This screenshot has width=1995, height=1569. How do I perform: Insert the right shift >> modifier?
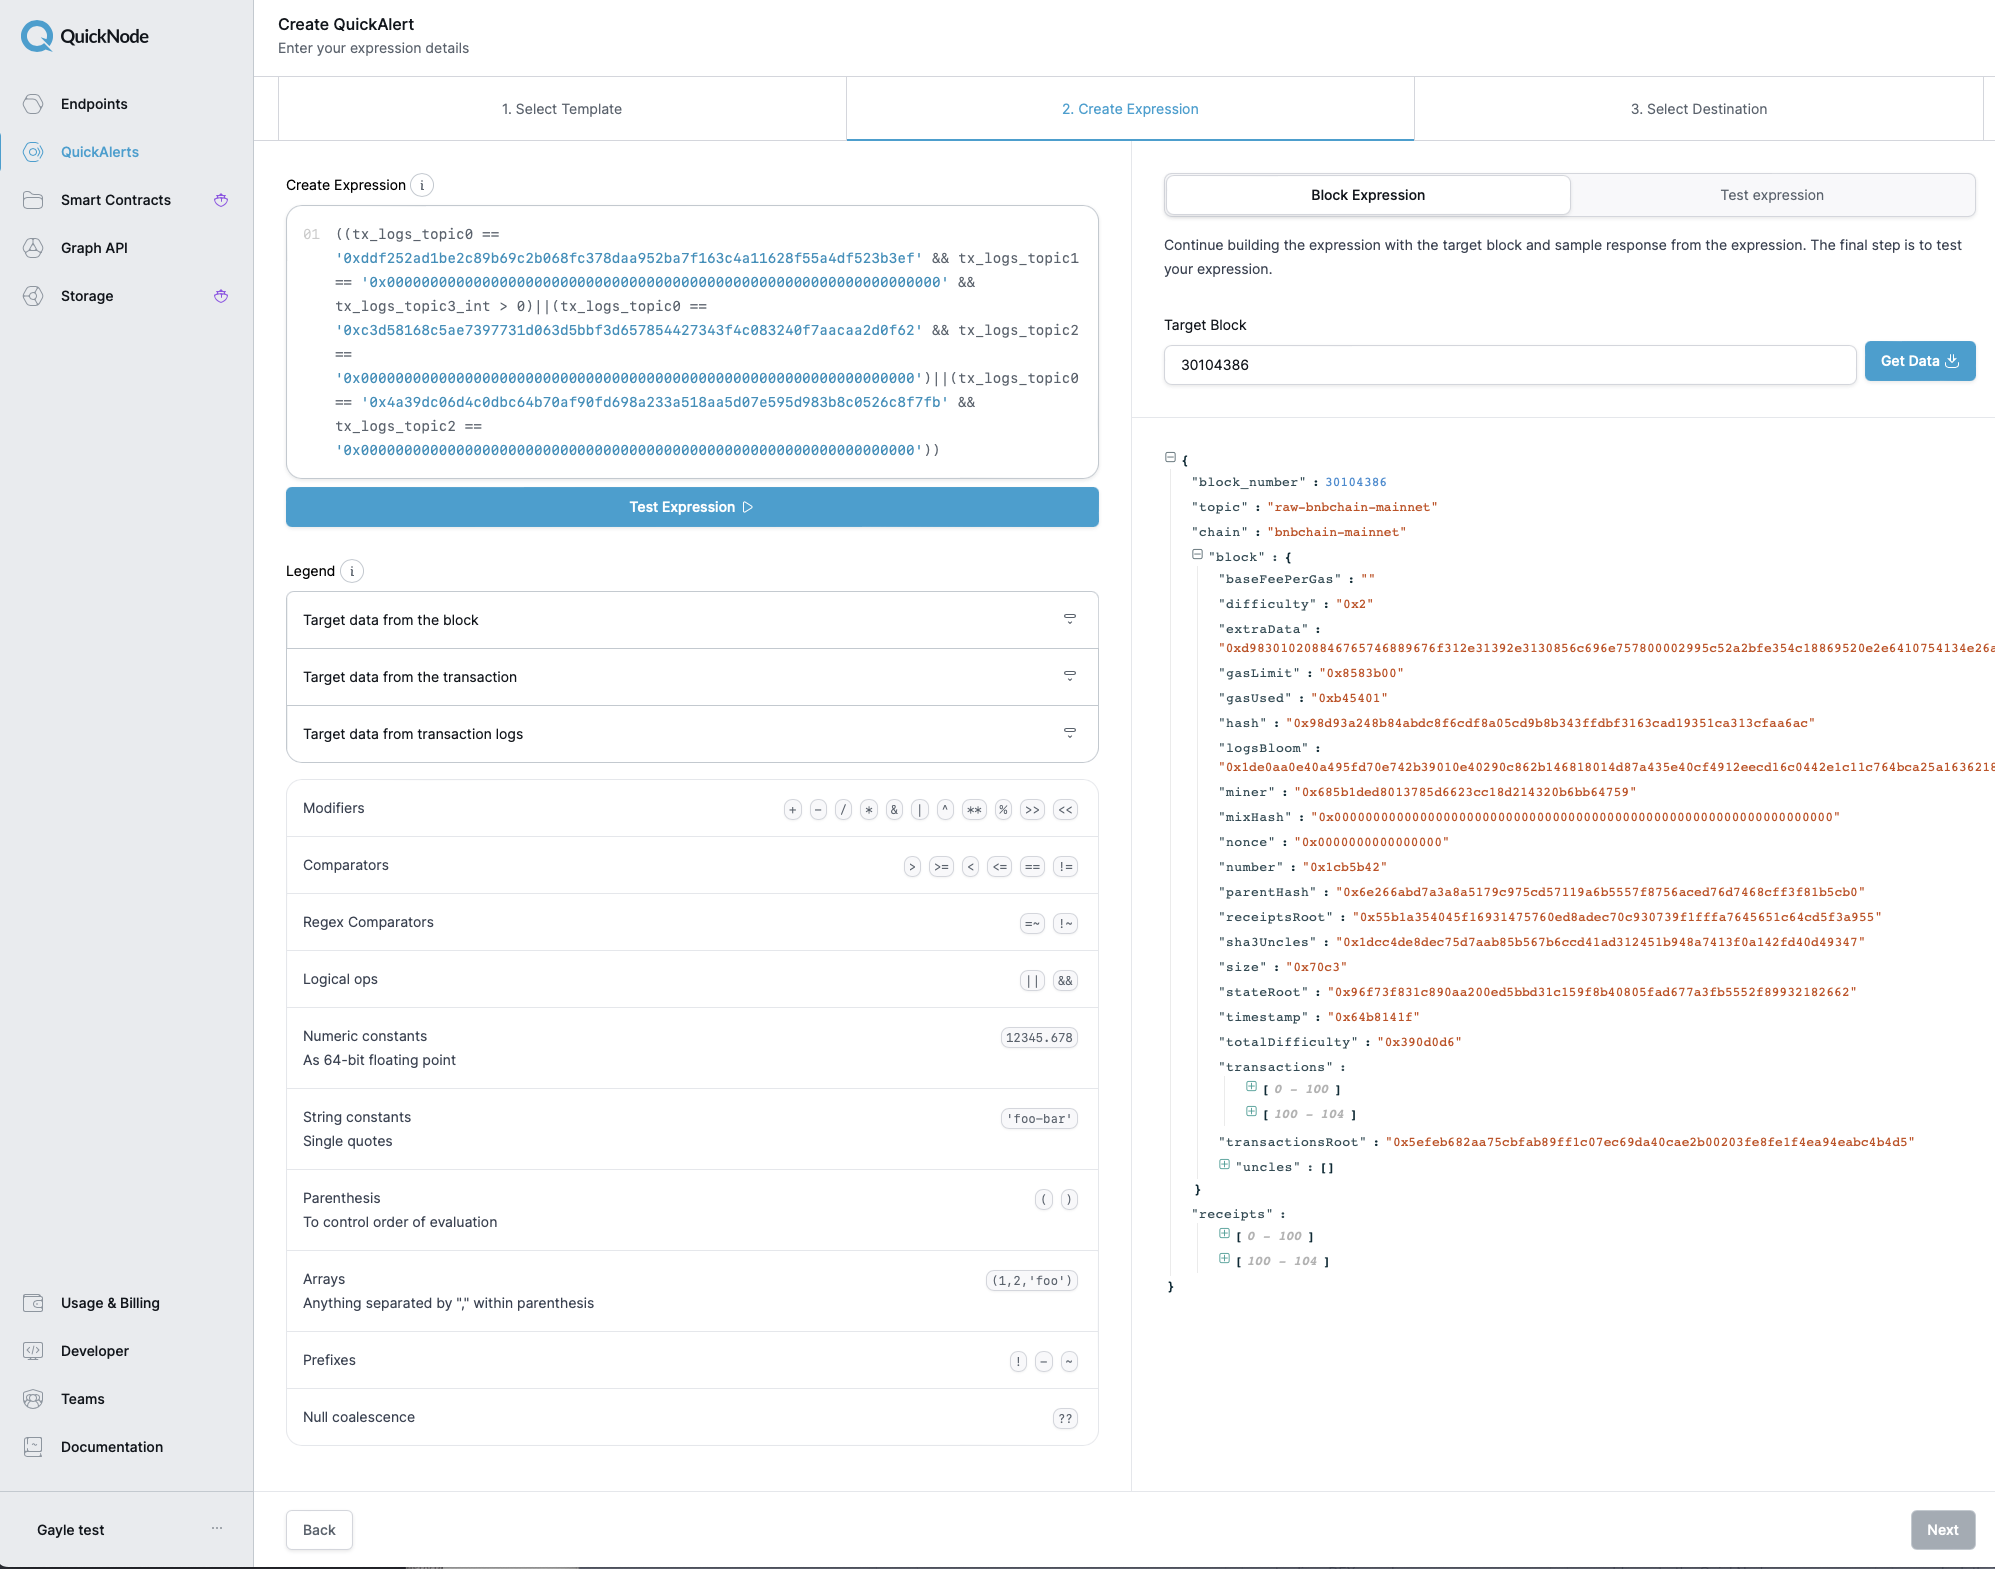click(1033, 810)
